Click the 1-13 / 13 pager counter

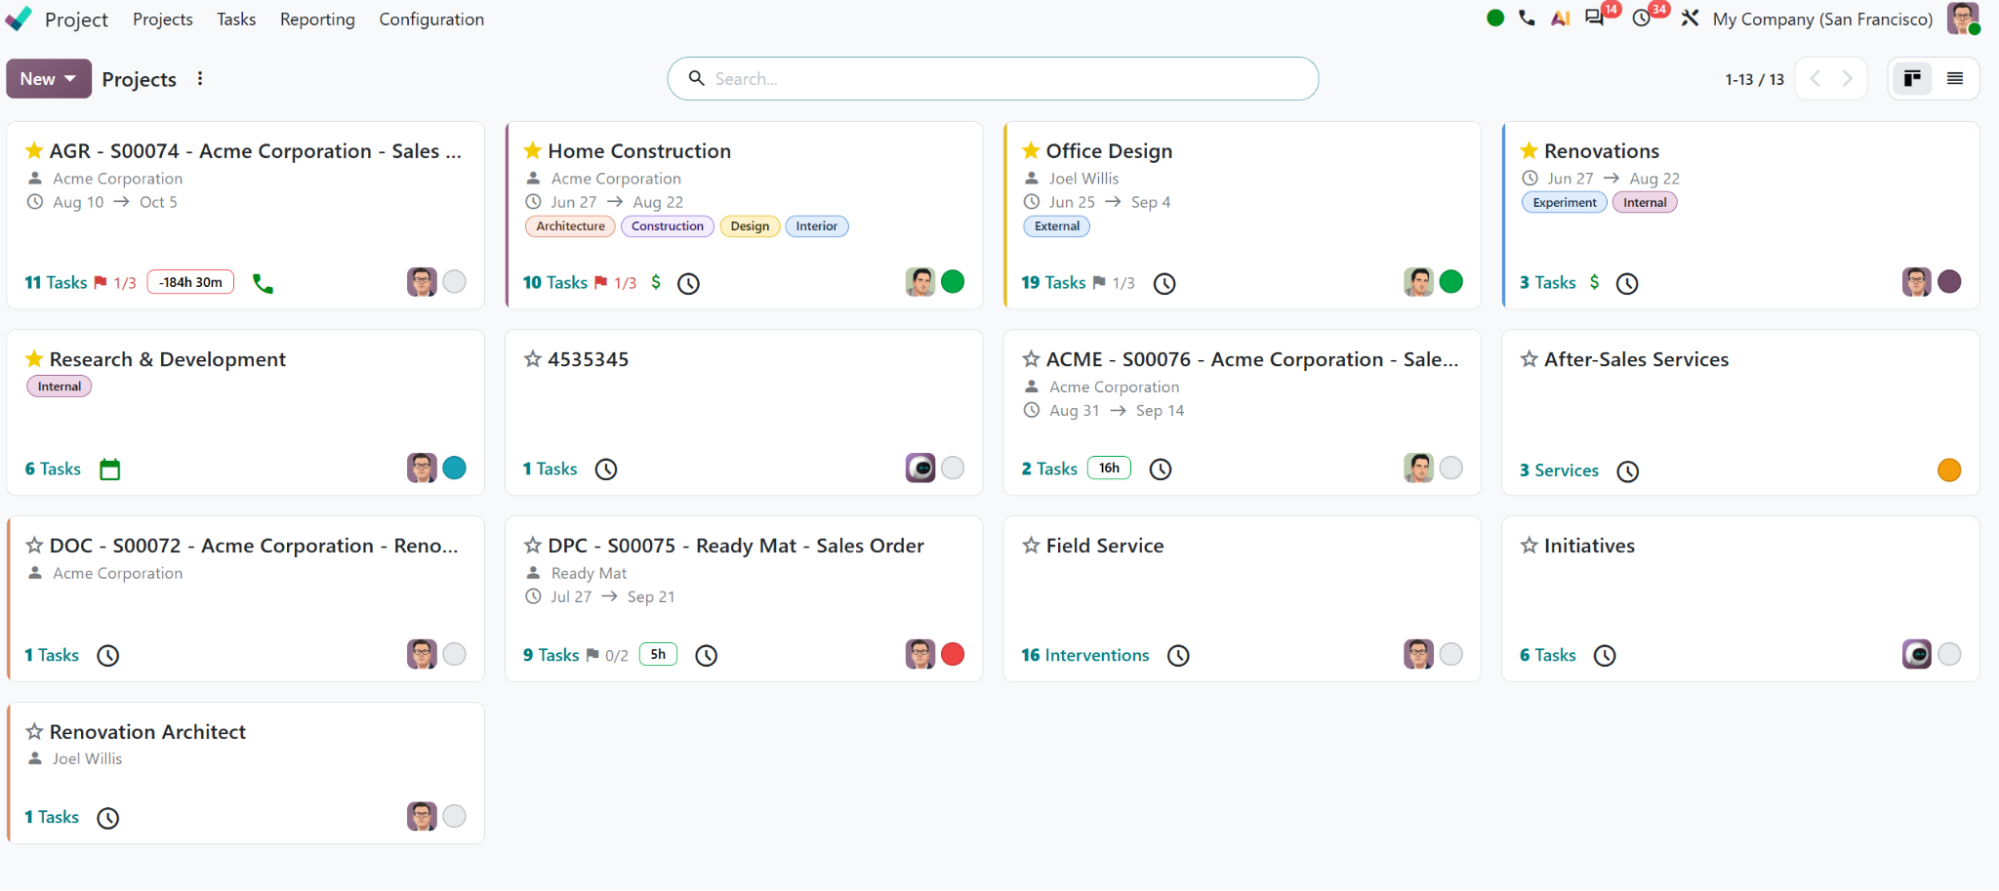point(1754,79)
